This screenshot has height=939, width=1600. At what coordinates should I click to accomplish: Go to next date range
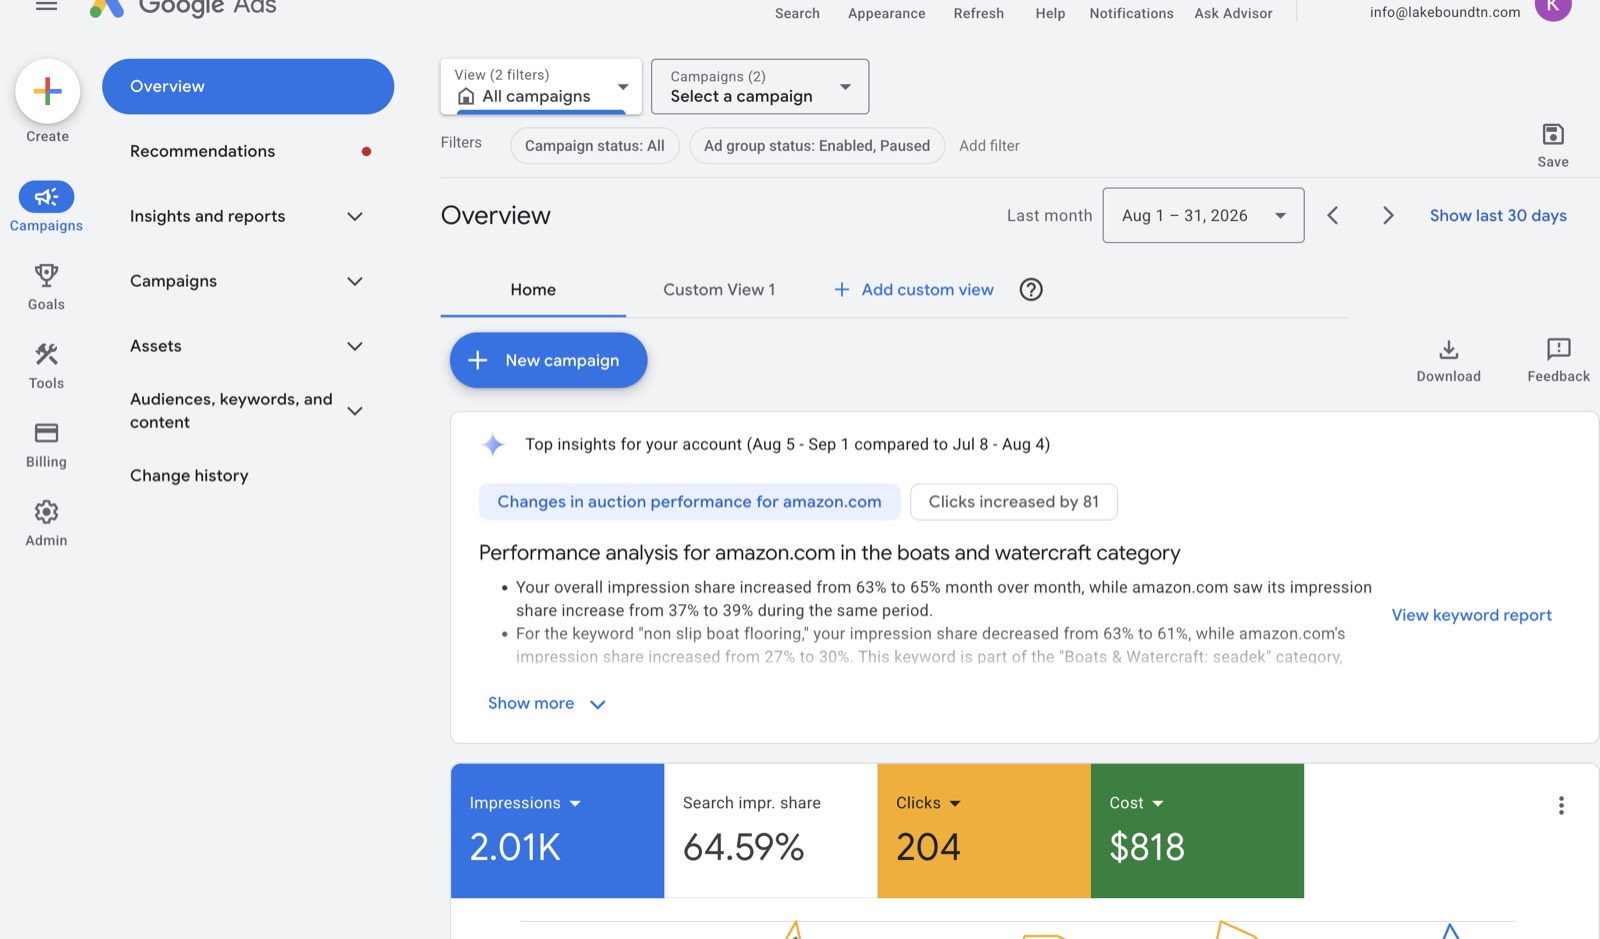(x=1387, y=215)
